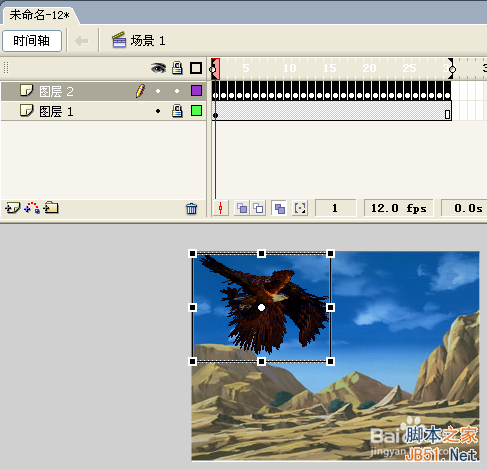The width and height of the screenshot is (487, 469).
Task: Toggle outline view for all layers
Action: click(196, 68)
